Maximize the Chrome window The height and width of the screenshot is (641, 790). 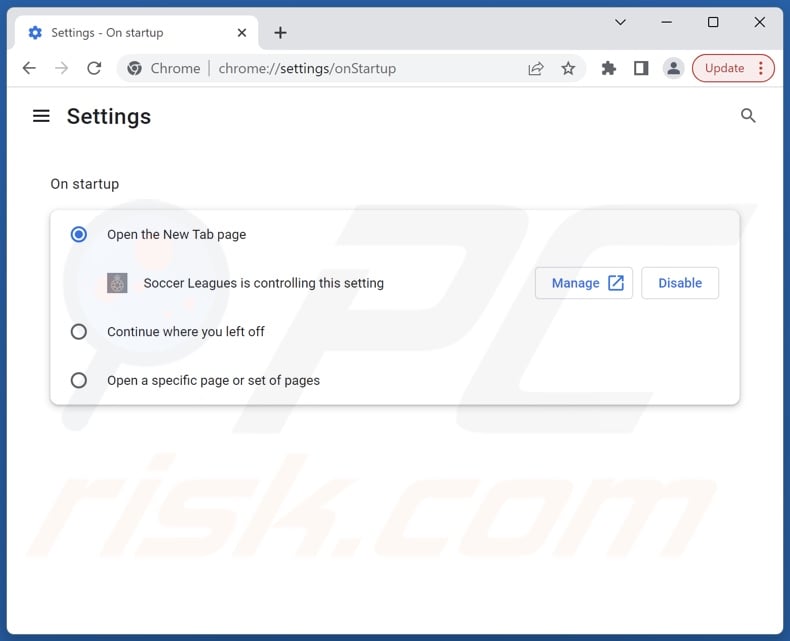pos(713,22)
